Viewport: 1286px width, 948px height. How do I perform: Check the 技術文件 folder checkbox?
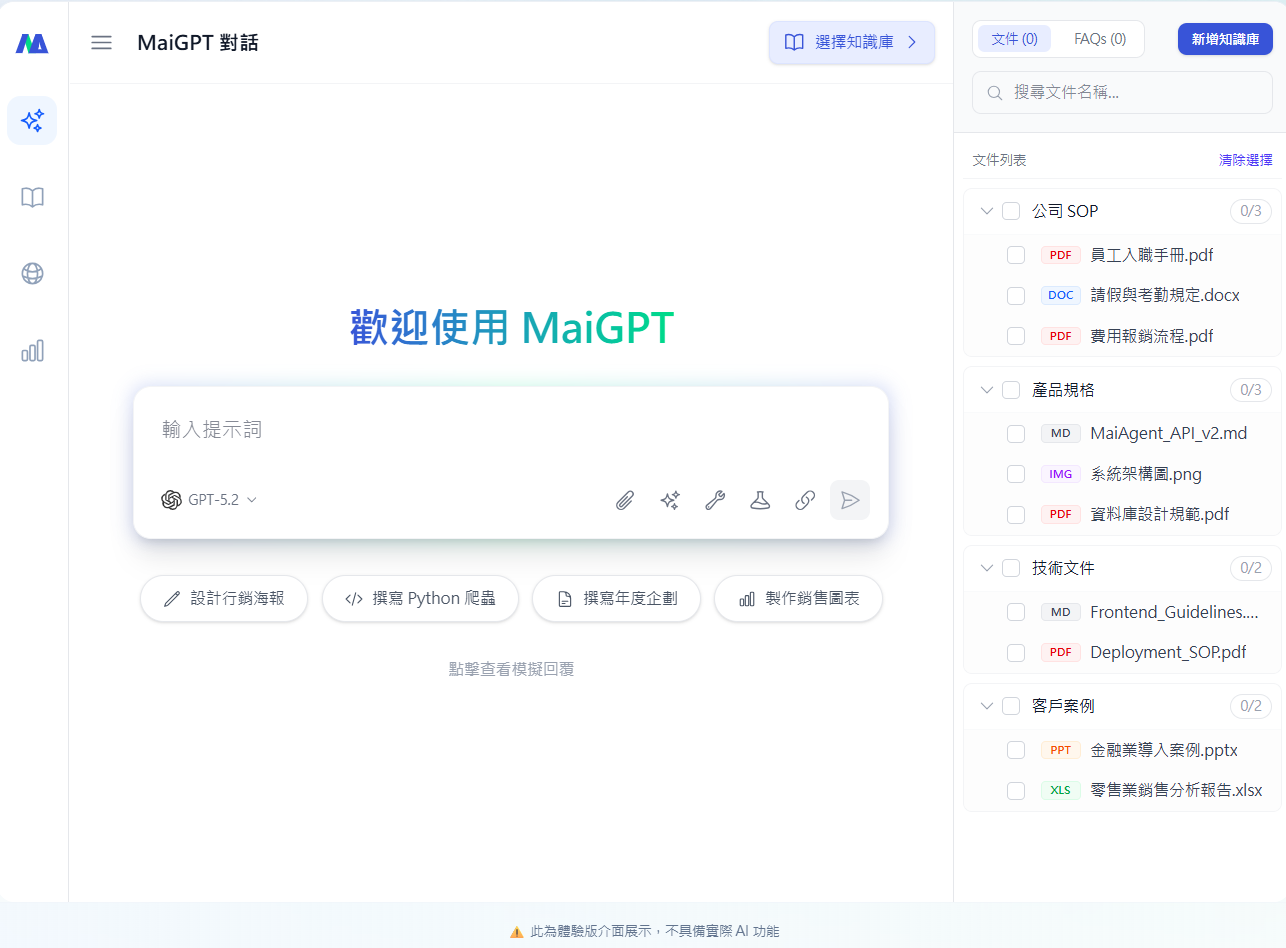(1011, 568)
